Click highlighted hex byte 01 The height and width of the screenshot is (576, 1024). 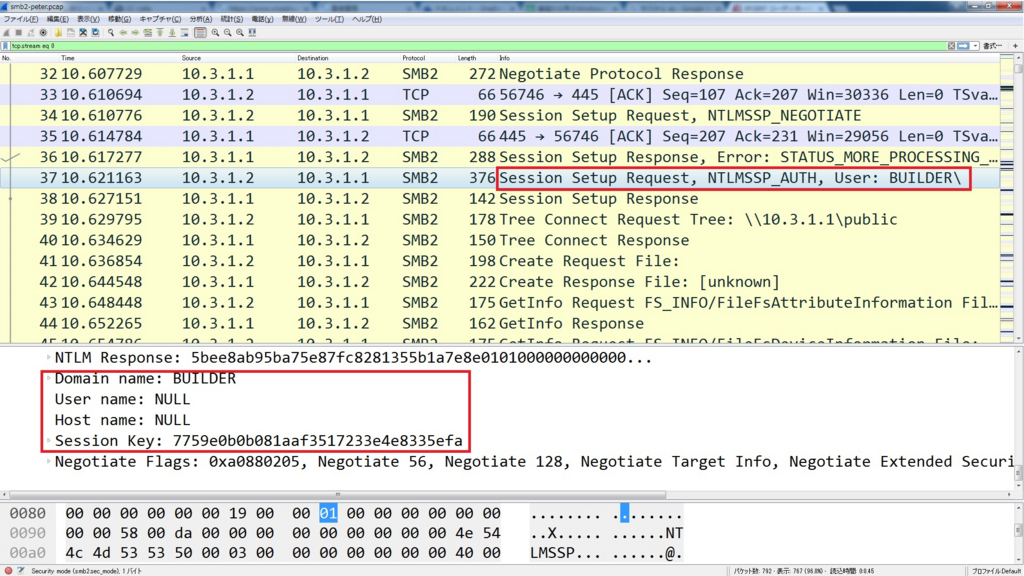tap(328, 513)
